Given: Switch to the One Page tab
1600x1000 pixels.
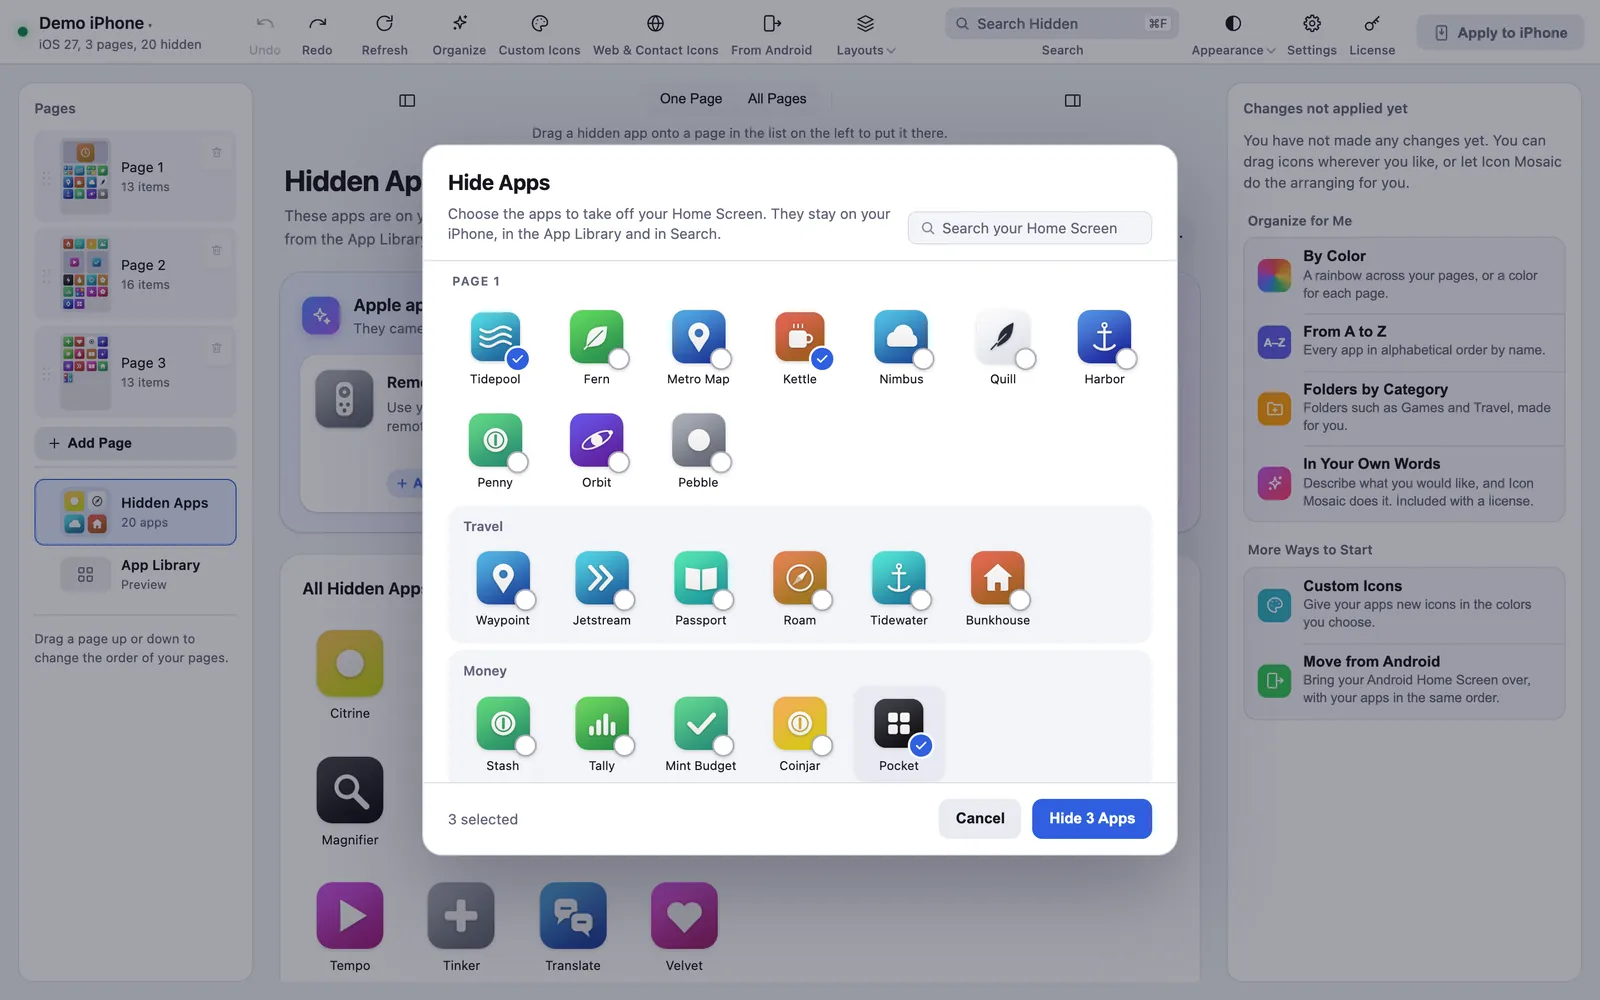Looking at the screenshot, I should tap(691, 99).
